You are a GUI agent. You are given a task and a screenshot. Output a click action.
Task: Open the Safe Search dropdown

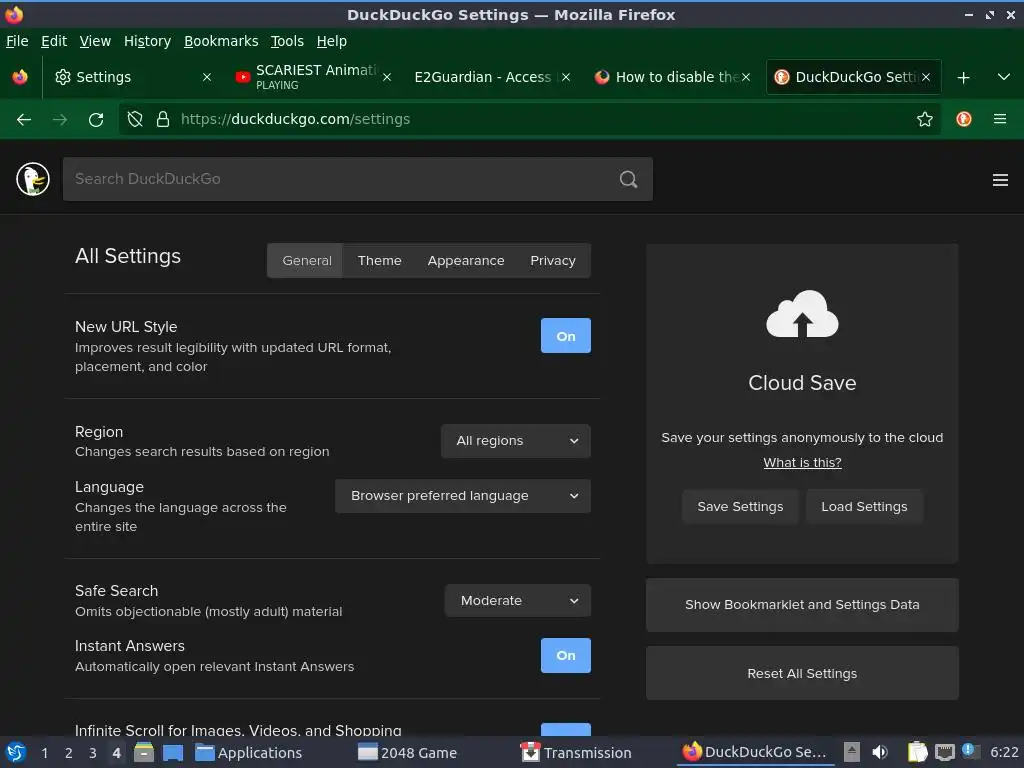point(518,600)
